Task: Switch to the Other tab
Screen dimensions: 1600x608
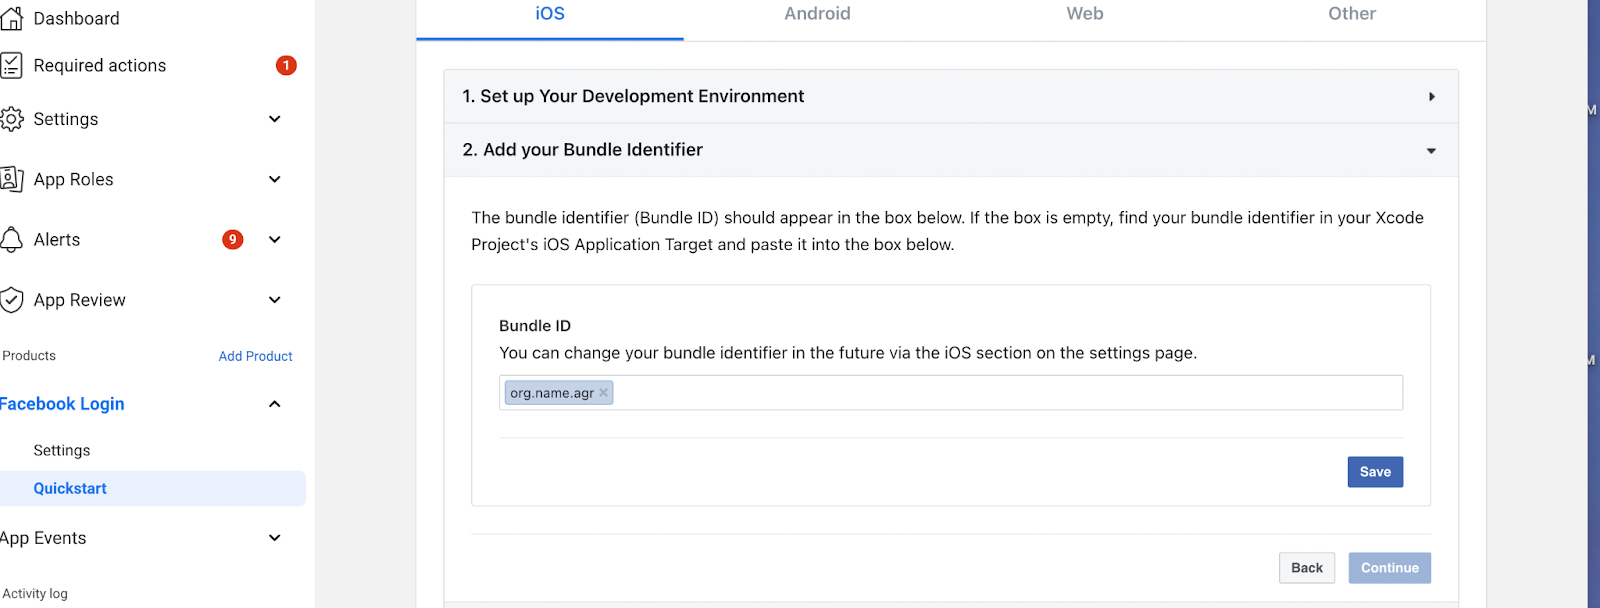Action: coord(1352,14)
